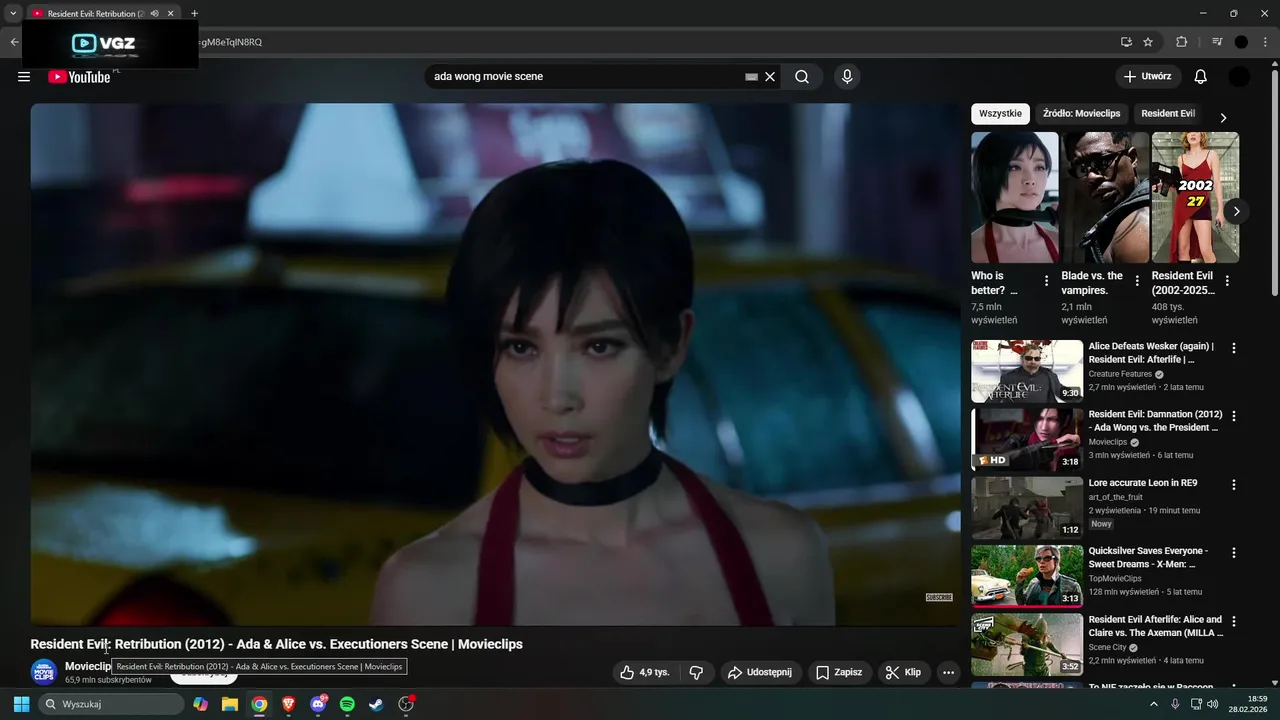Click the Windows 'Wyszukaj' taskbar search box
Image resolution: width=1280 pixels, height=720 pixels.
pos(112,704)
